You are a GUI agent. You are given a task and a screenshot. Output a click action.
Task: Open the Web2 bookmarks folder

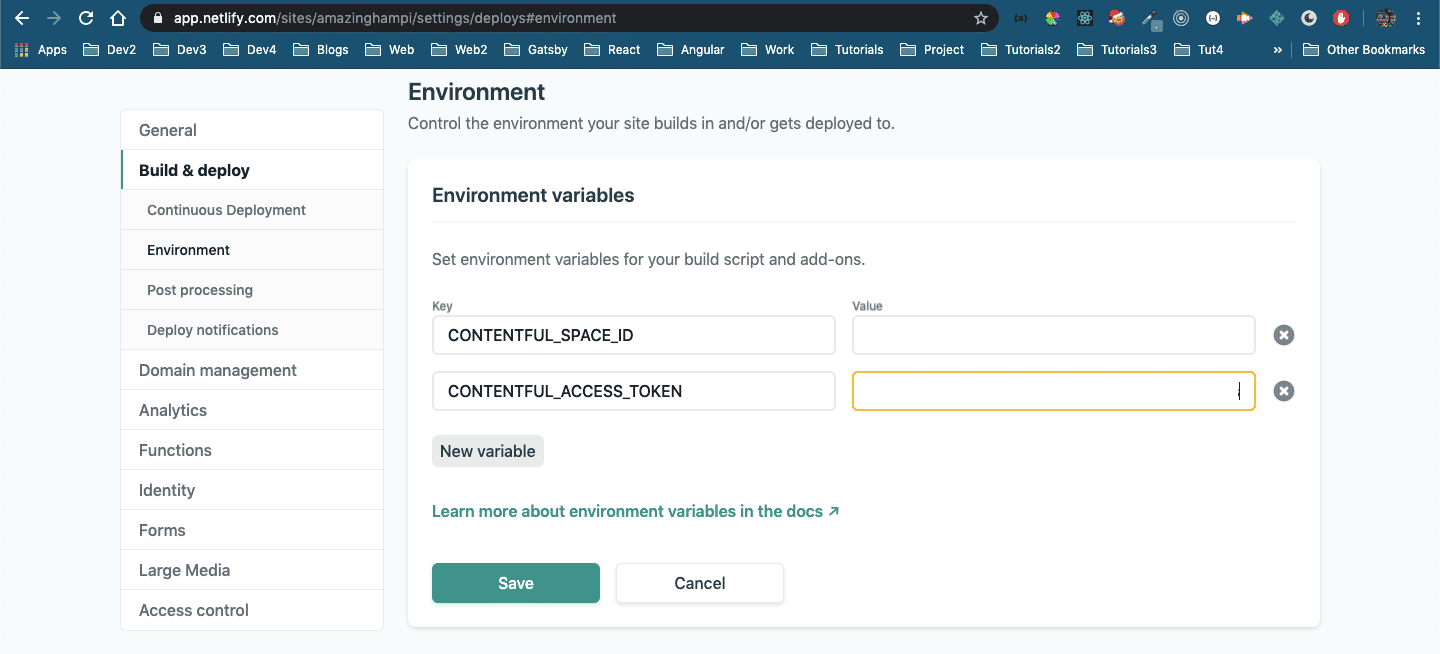(x=459, y=49)
